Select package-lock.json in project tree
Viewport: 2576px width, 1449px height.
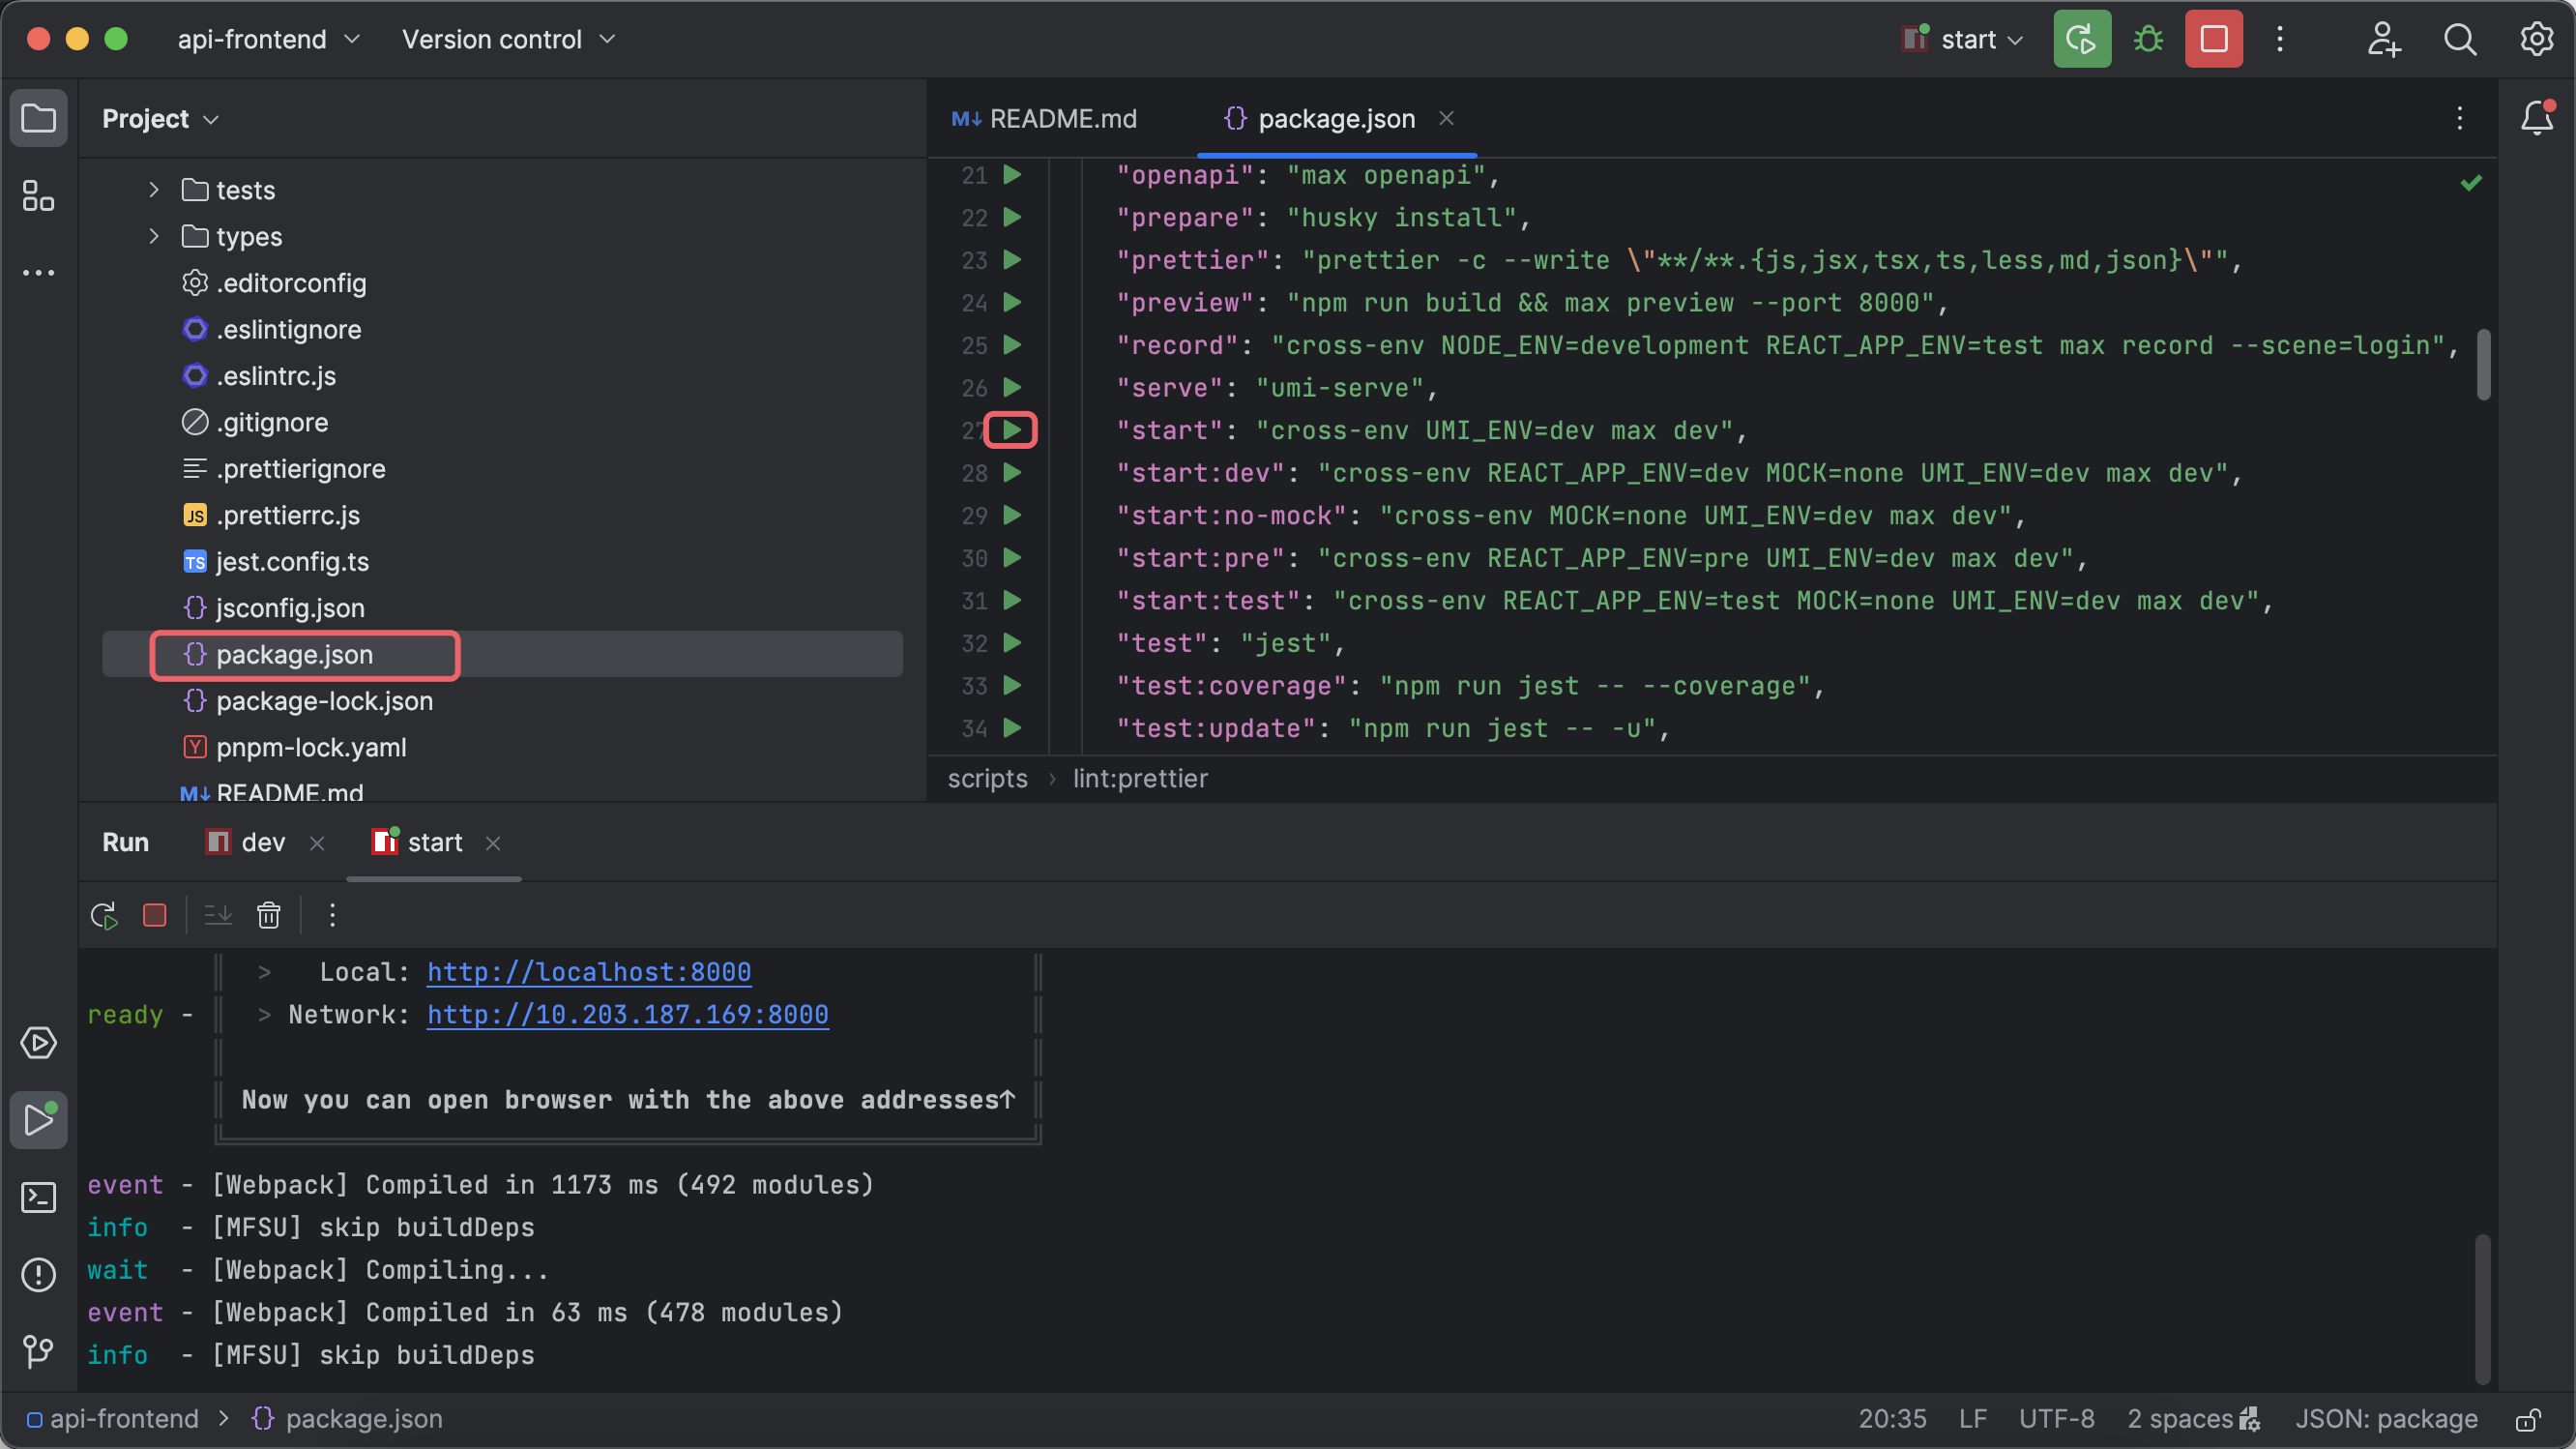(503, 700)
